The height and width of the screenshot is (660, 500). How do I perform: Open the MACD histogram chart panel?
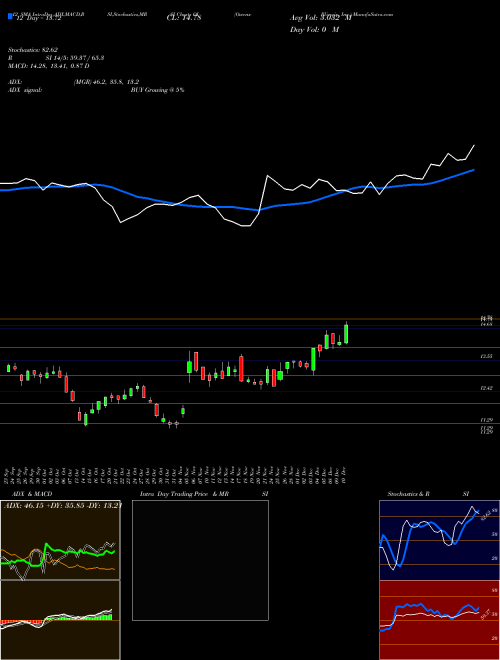click(60, 620)
